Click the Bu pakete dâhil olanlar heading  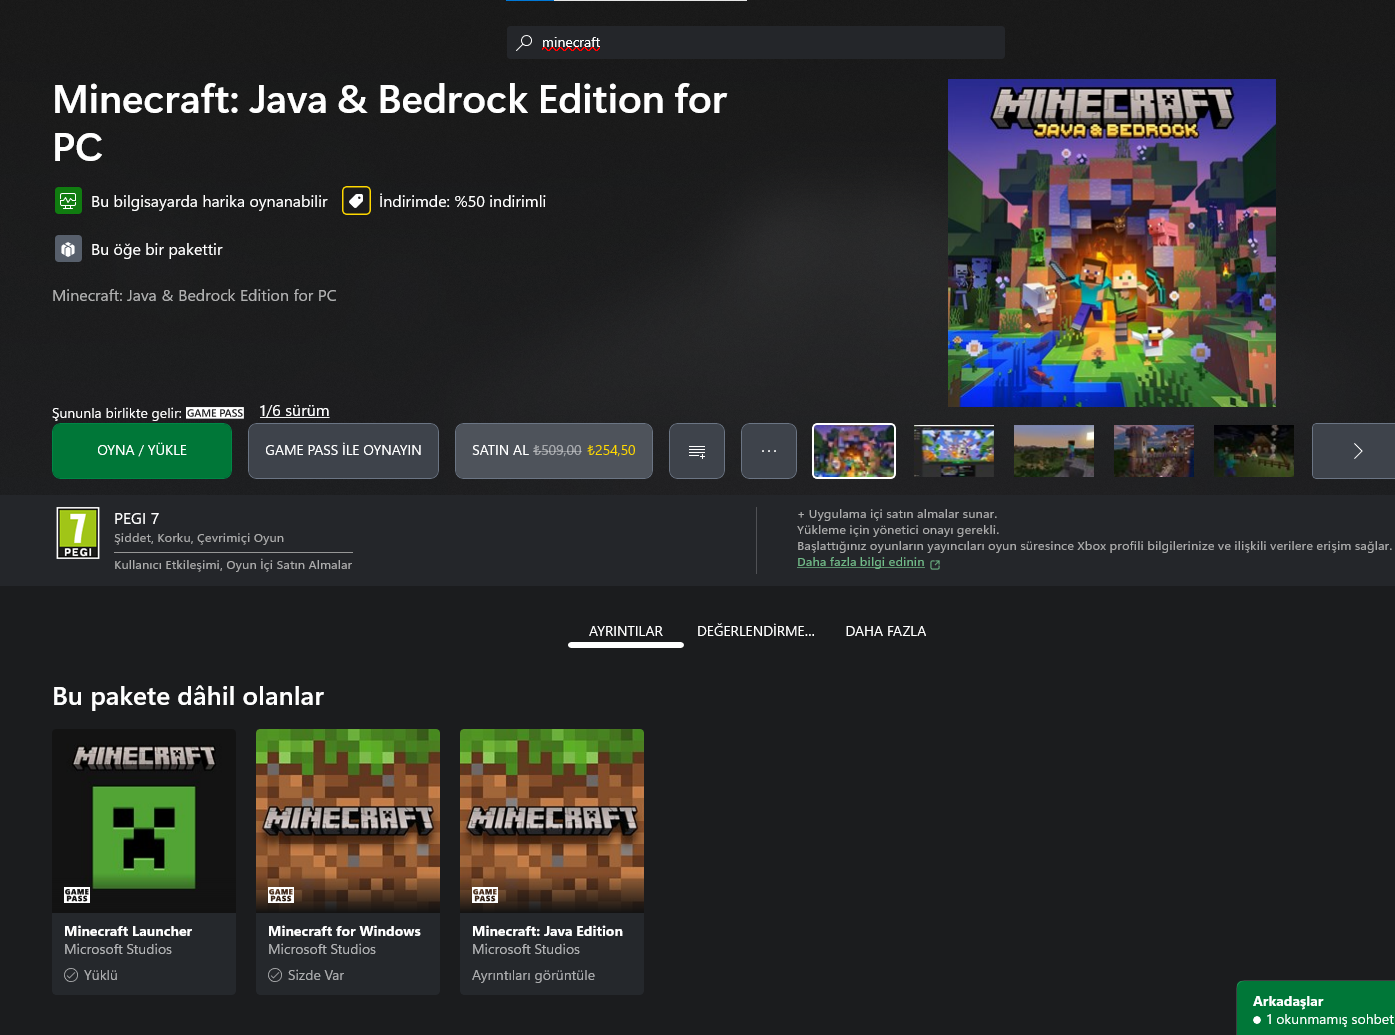(188, 697)
